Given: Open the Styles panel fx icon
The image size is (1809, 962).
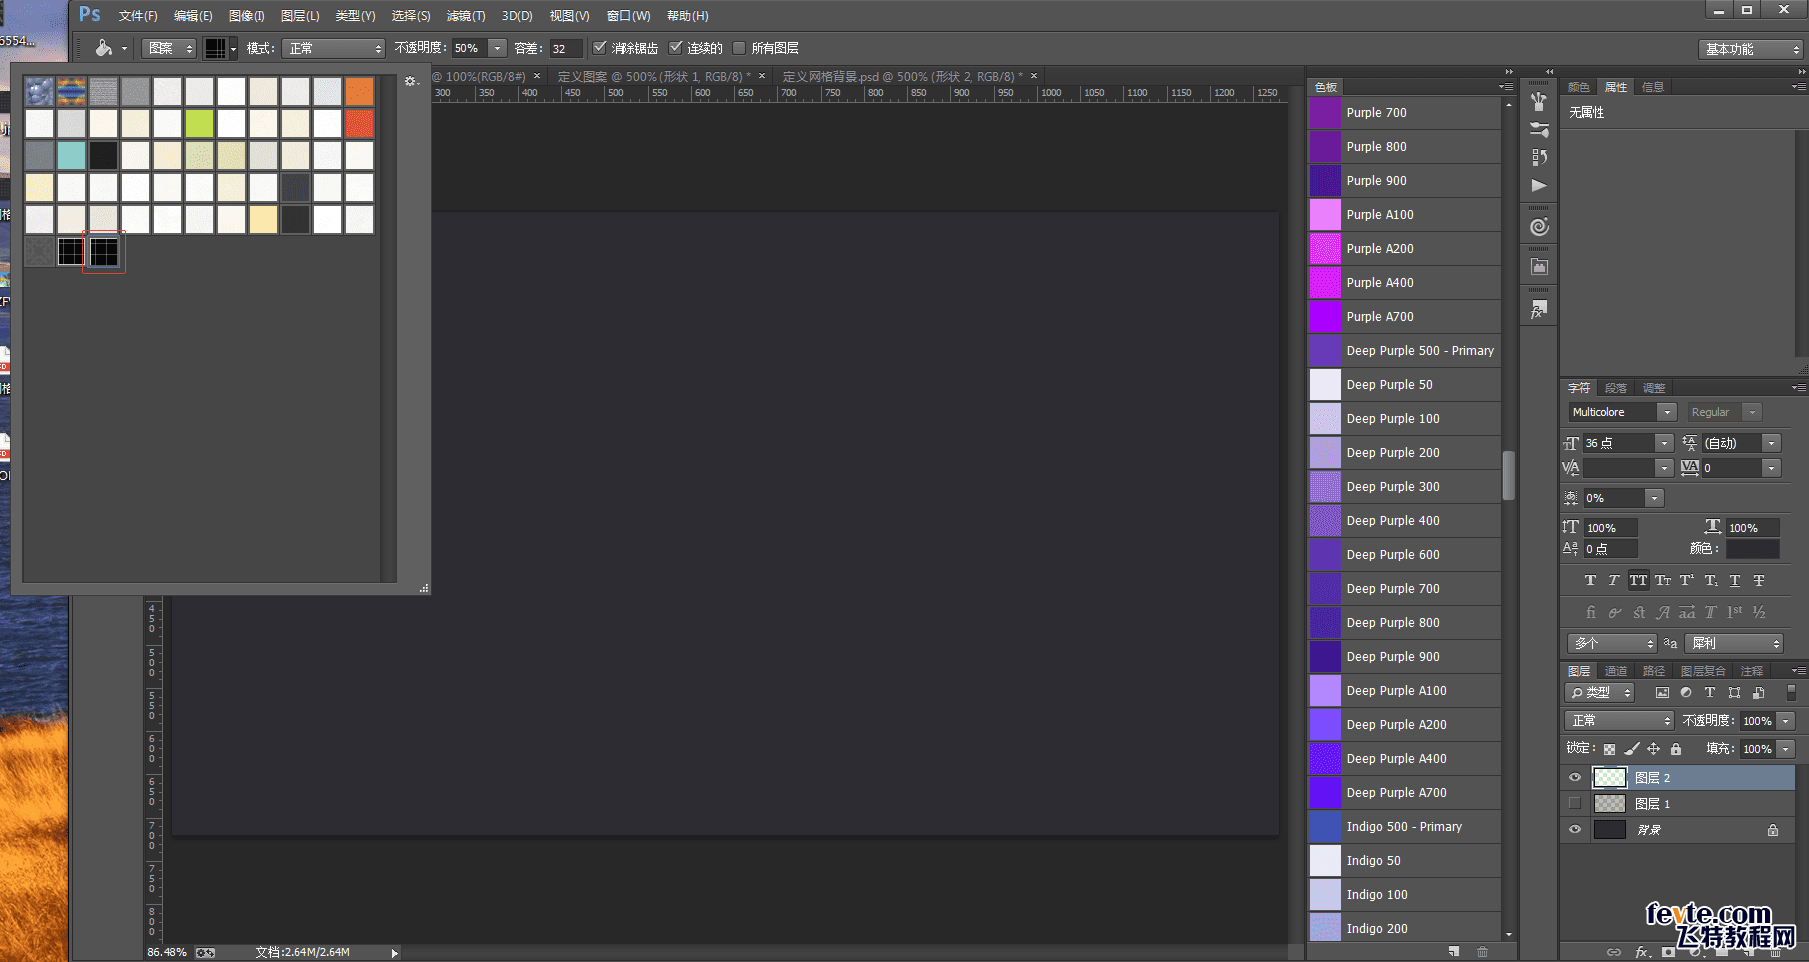Looking at the screenshot, I should (x=1539, y=311).
